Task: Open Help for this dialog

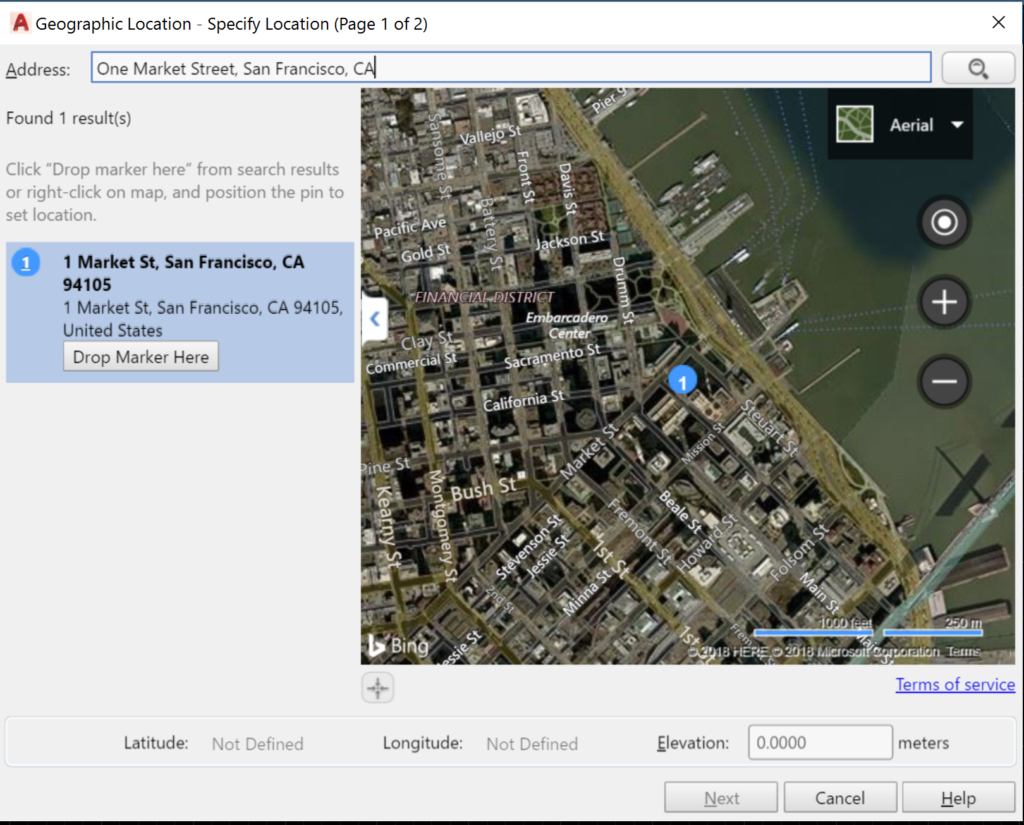Action: pyautogui.click(x=958, y=797)
